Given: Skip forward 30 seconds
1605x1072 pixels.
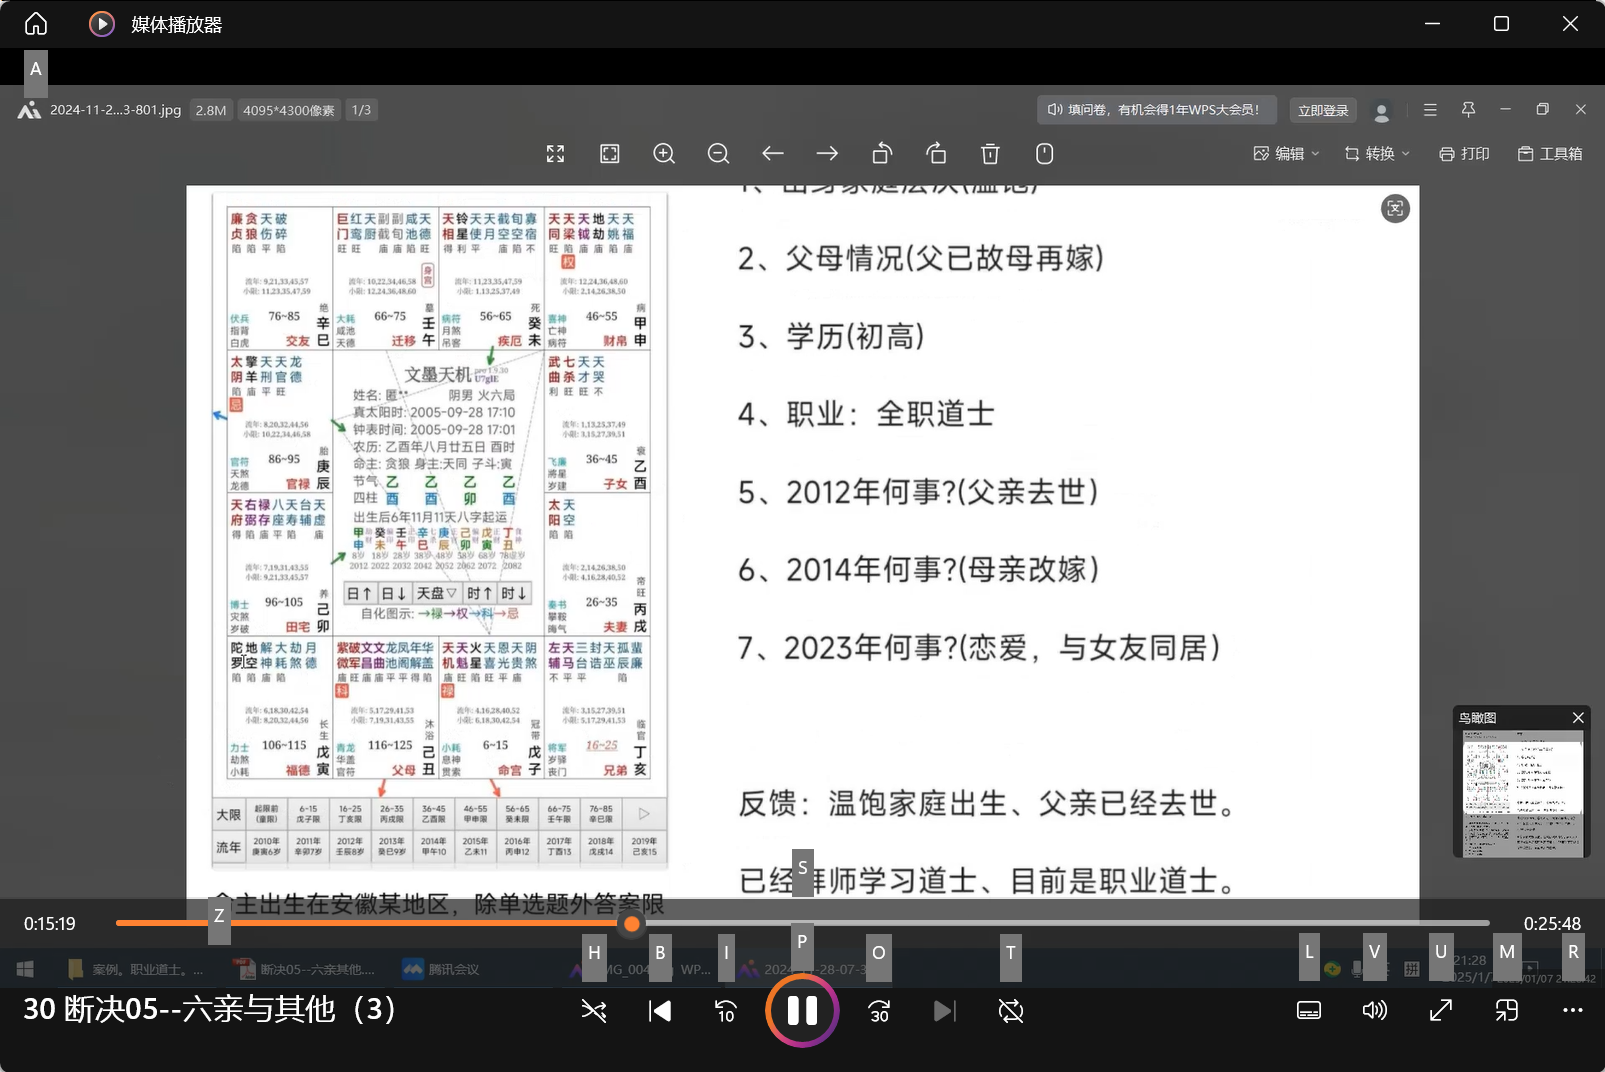Looking at the screenshot, I should point(879,1011).
